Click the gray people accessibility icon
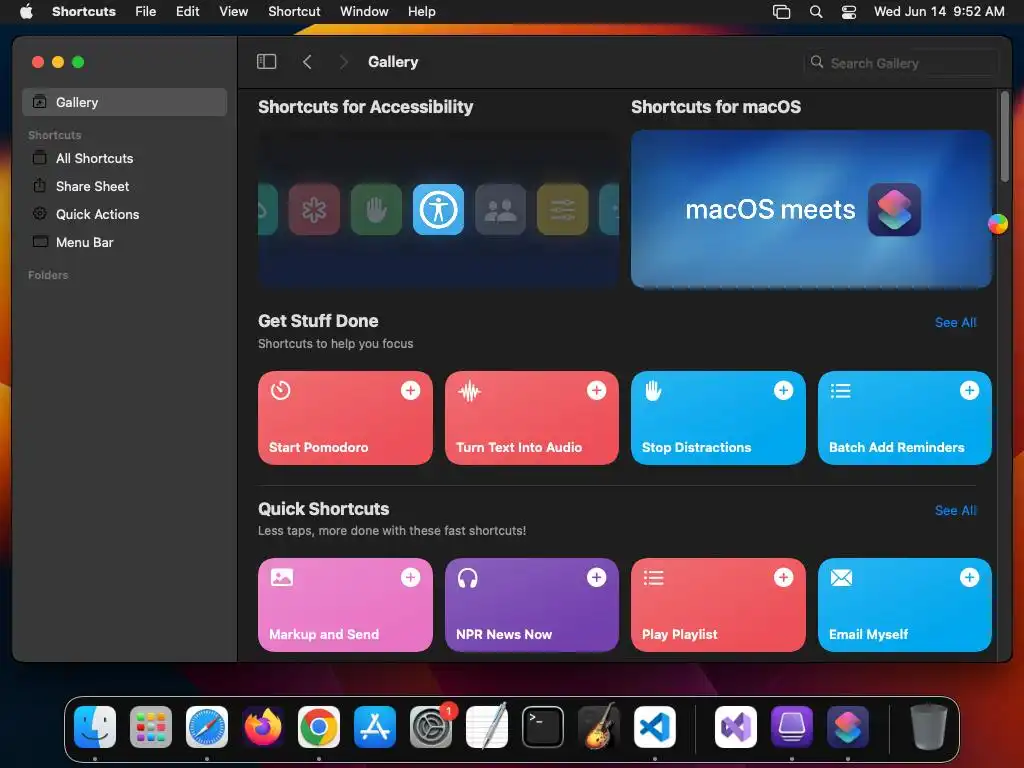 (500, 210)
